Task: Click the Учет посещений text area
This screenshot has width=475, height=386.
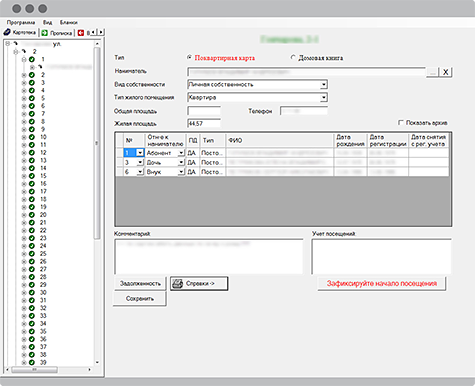Action: click(382, 256)
